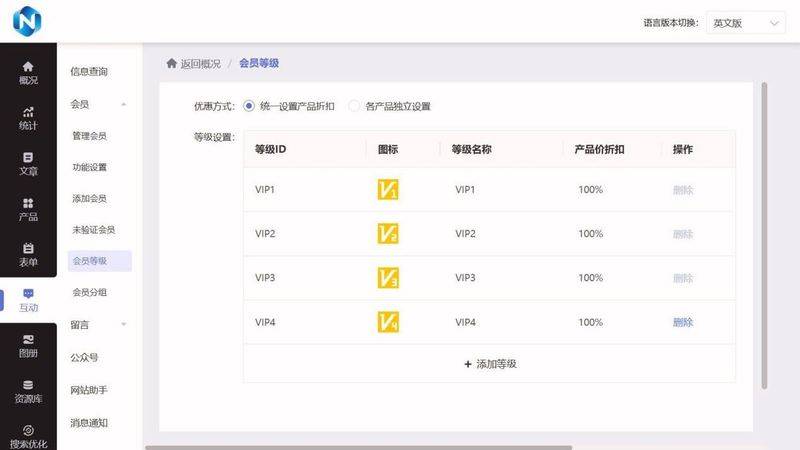
Task: Click VIP3 in the 等级名称 column
Action: [465, 278]
